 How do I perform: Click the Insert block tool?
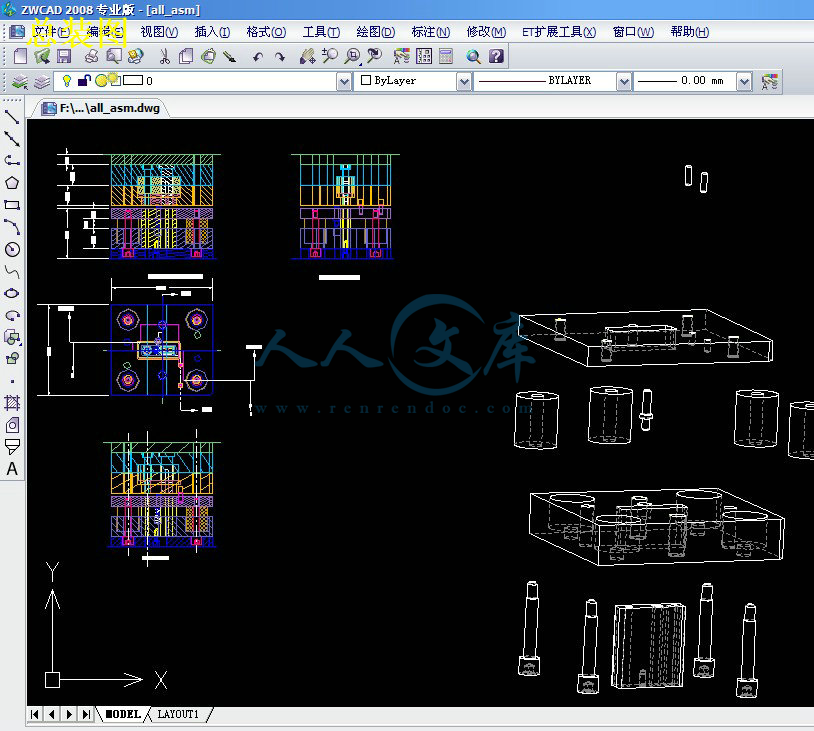(x=12, y=337)
